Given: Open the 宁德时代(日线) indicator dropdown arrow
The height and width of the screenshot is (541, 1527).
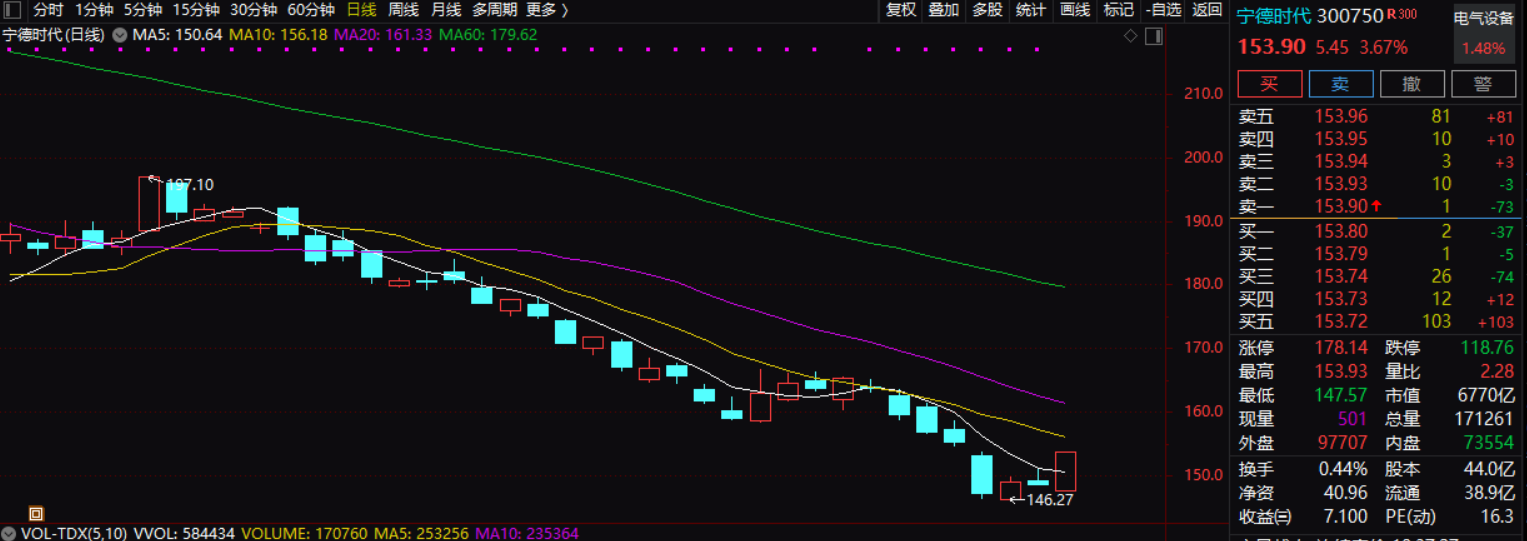Looking at the screenshot, I should [120, 35].
